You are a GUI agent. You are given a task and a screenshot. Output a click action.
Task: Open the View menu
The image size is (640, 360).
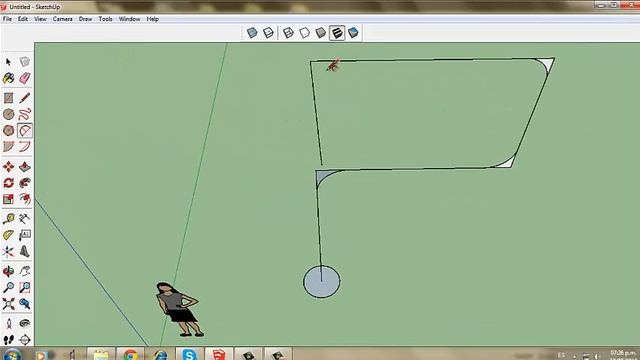pyautogui.click(x=40, y=19)
